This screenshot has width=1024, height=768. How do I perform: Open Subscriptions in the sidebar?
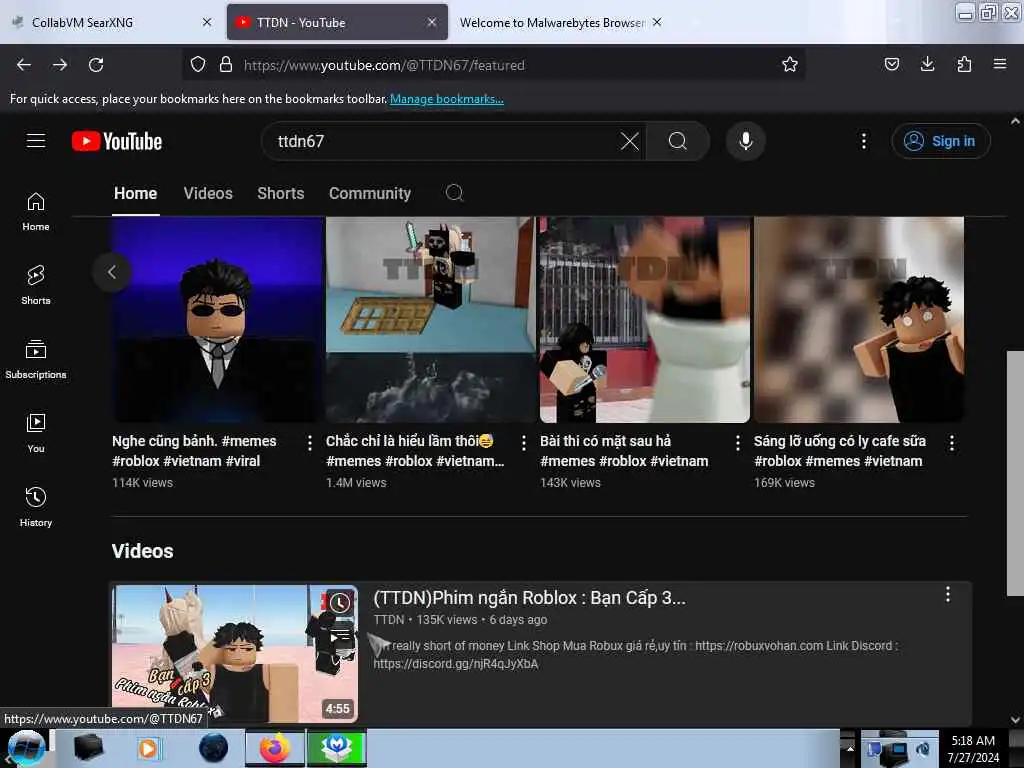(36, 359)
